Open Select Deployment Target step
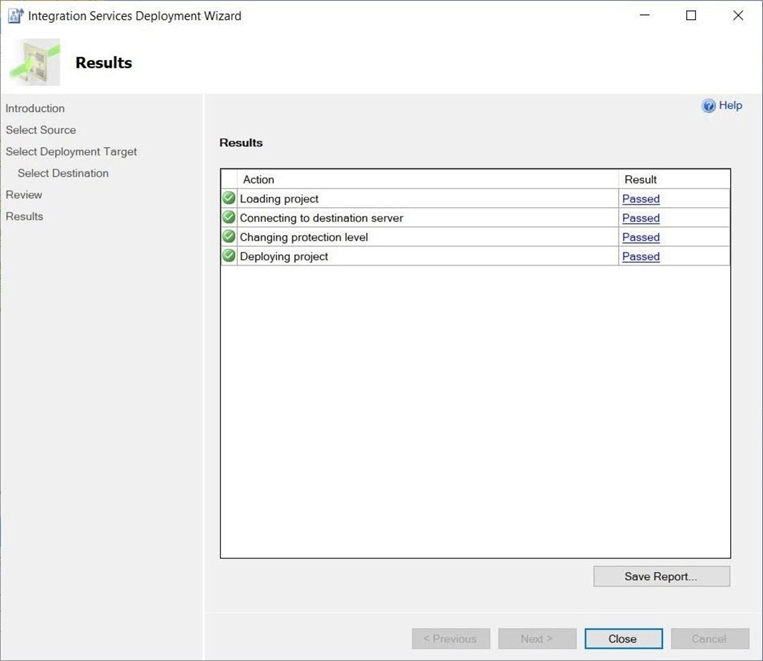 (71, 152)
